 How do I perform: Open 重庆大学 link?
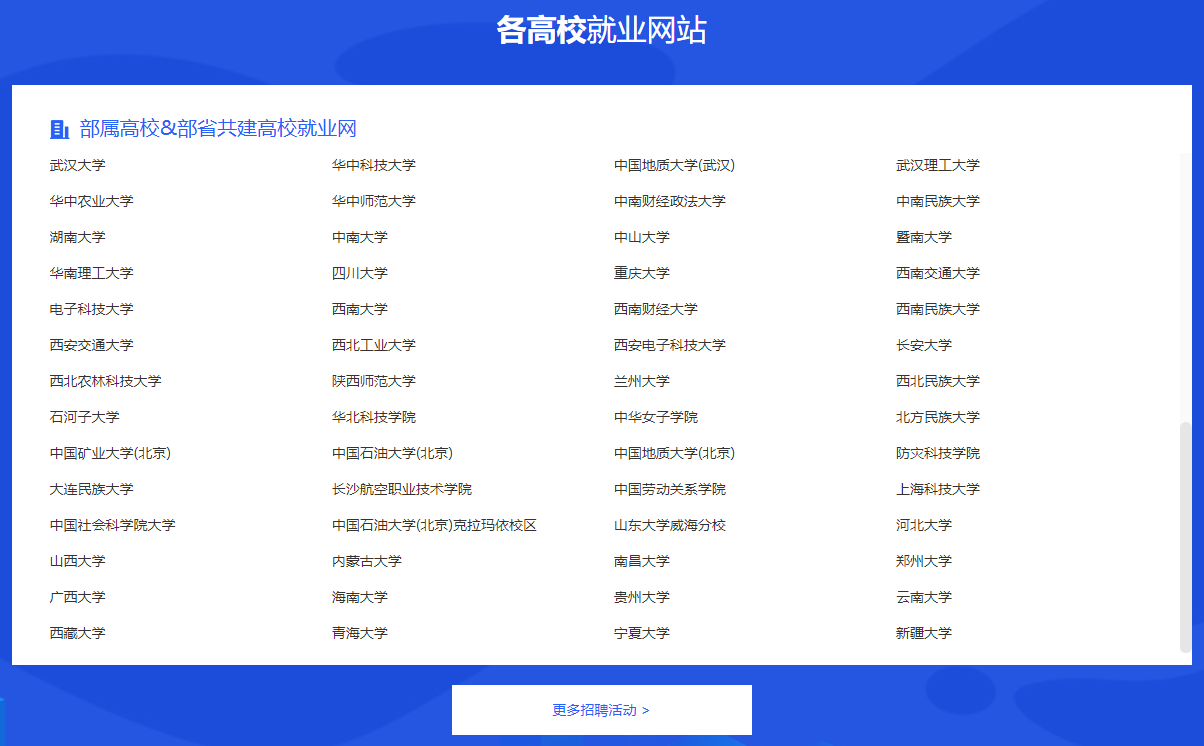[642, 273]
